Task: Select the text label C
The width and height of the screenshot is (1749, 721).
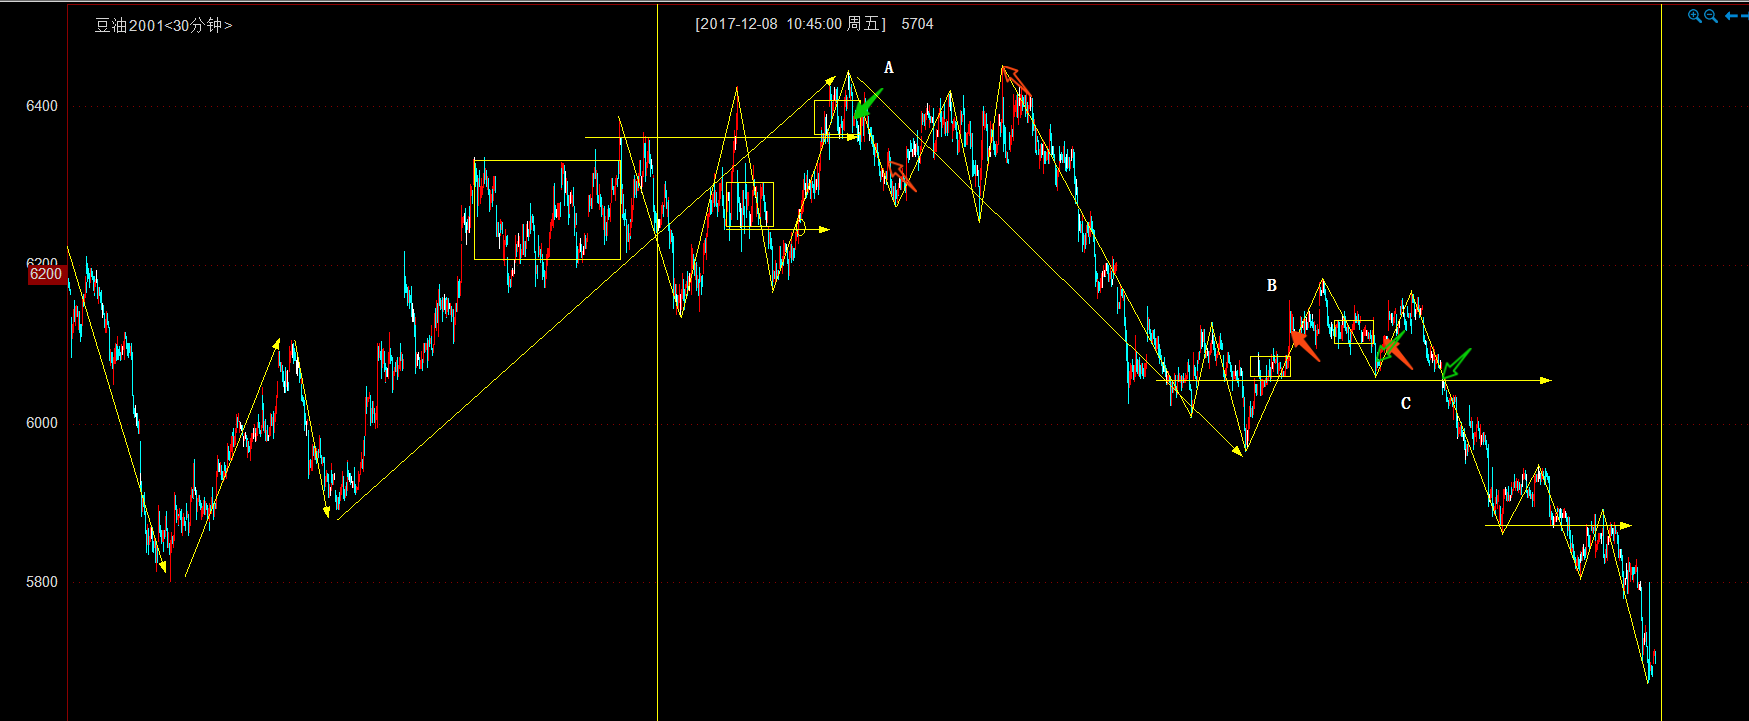Action: (1406, 404)
